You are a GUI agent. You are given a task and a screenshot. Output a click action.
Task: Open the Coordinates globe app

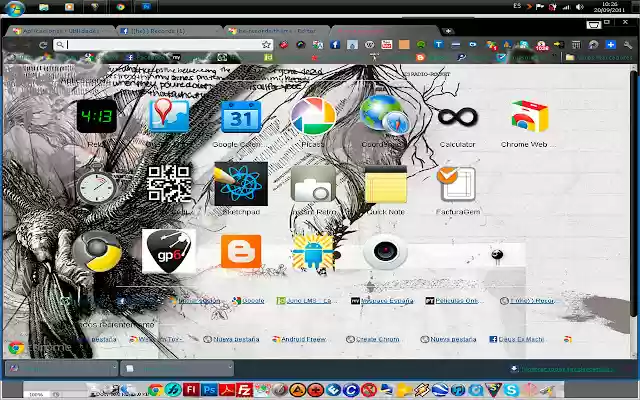[385, 115]
